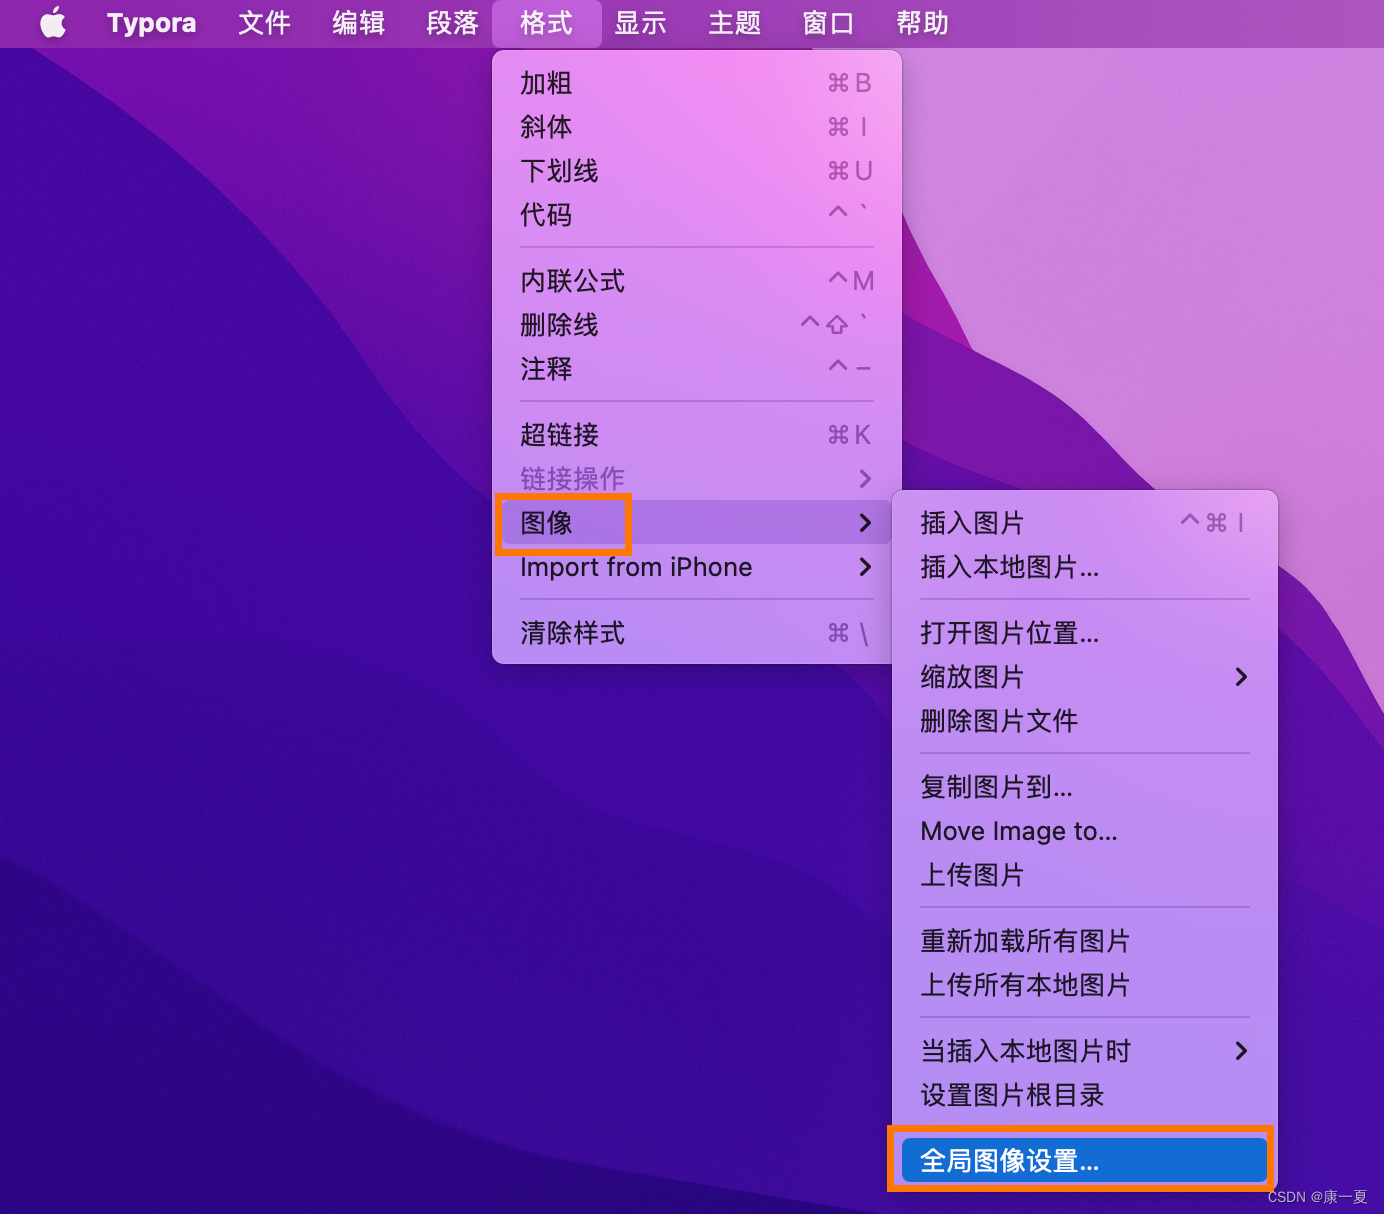1384x1214 pixels.
Task: Open the 显示 menu
Action: pyautogui.click(x=640, y=23)
